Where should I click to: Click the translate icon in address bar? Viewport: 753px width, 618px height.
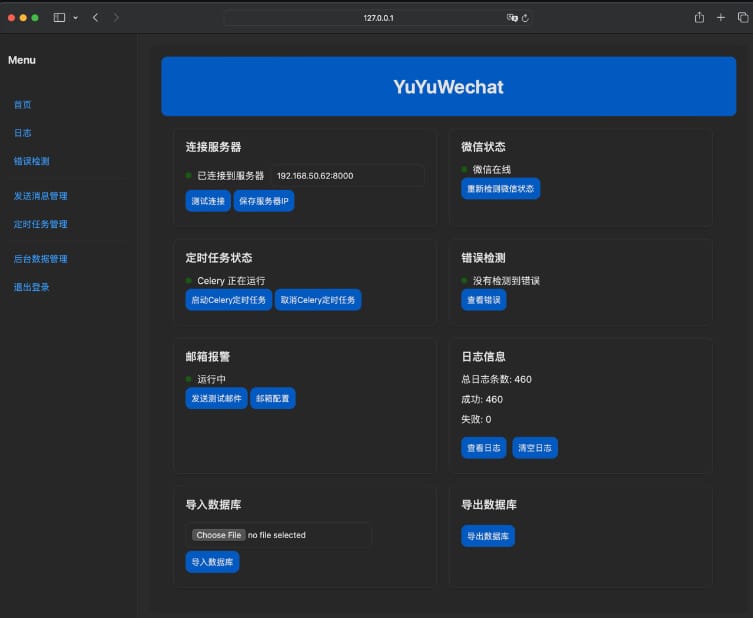tap(512, 18)
